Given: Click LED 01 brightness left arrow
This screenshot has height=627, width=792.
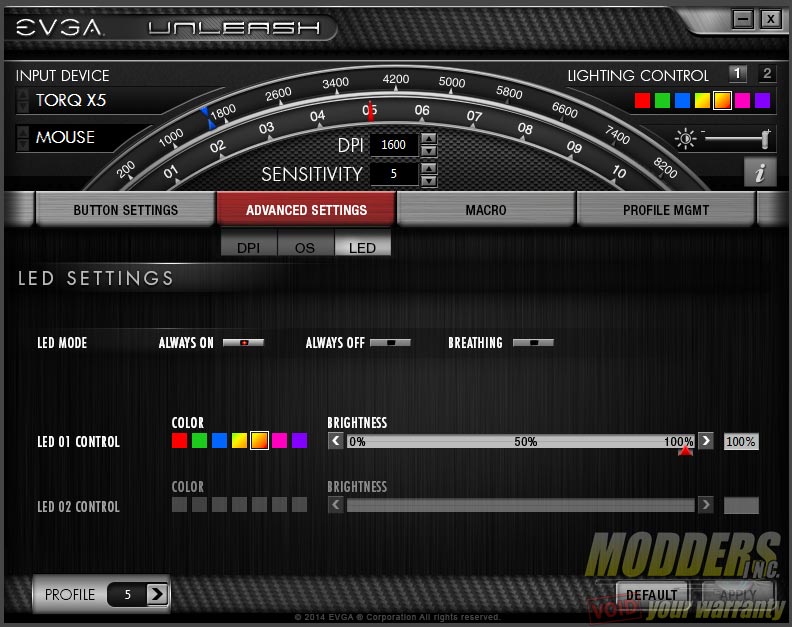Looking at the screenshot, I should click(x=336, y=441).
